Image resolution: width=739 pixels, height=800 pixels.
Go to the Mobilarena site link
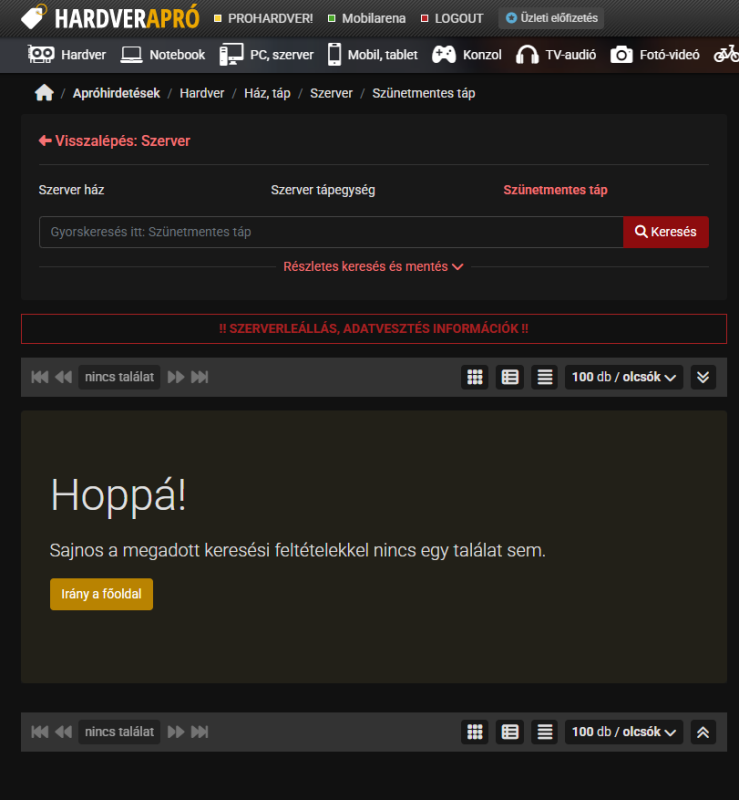[367, 18]
